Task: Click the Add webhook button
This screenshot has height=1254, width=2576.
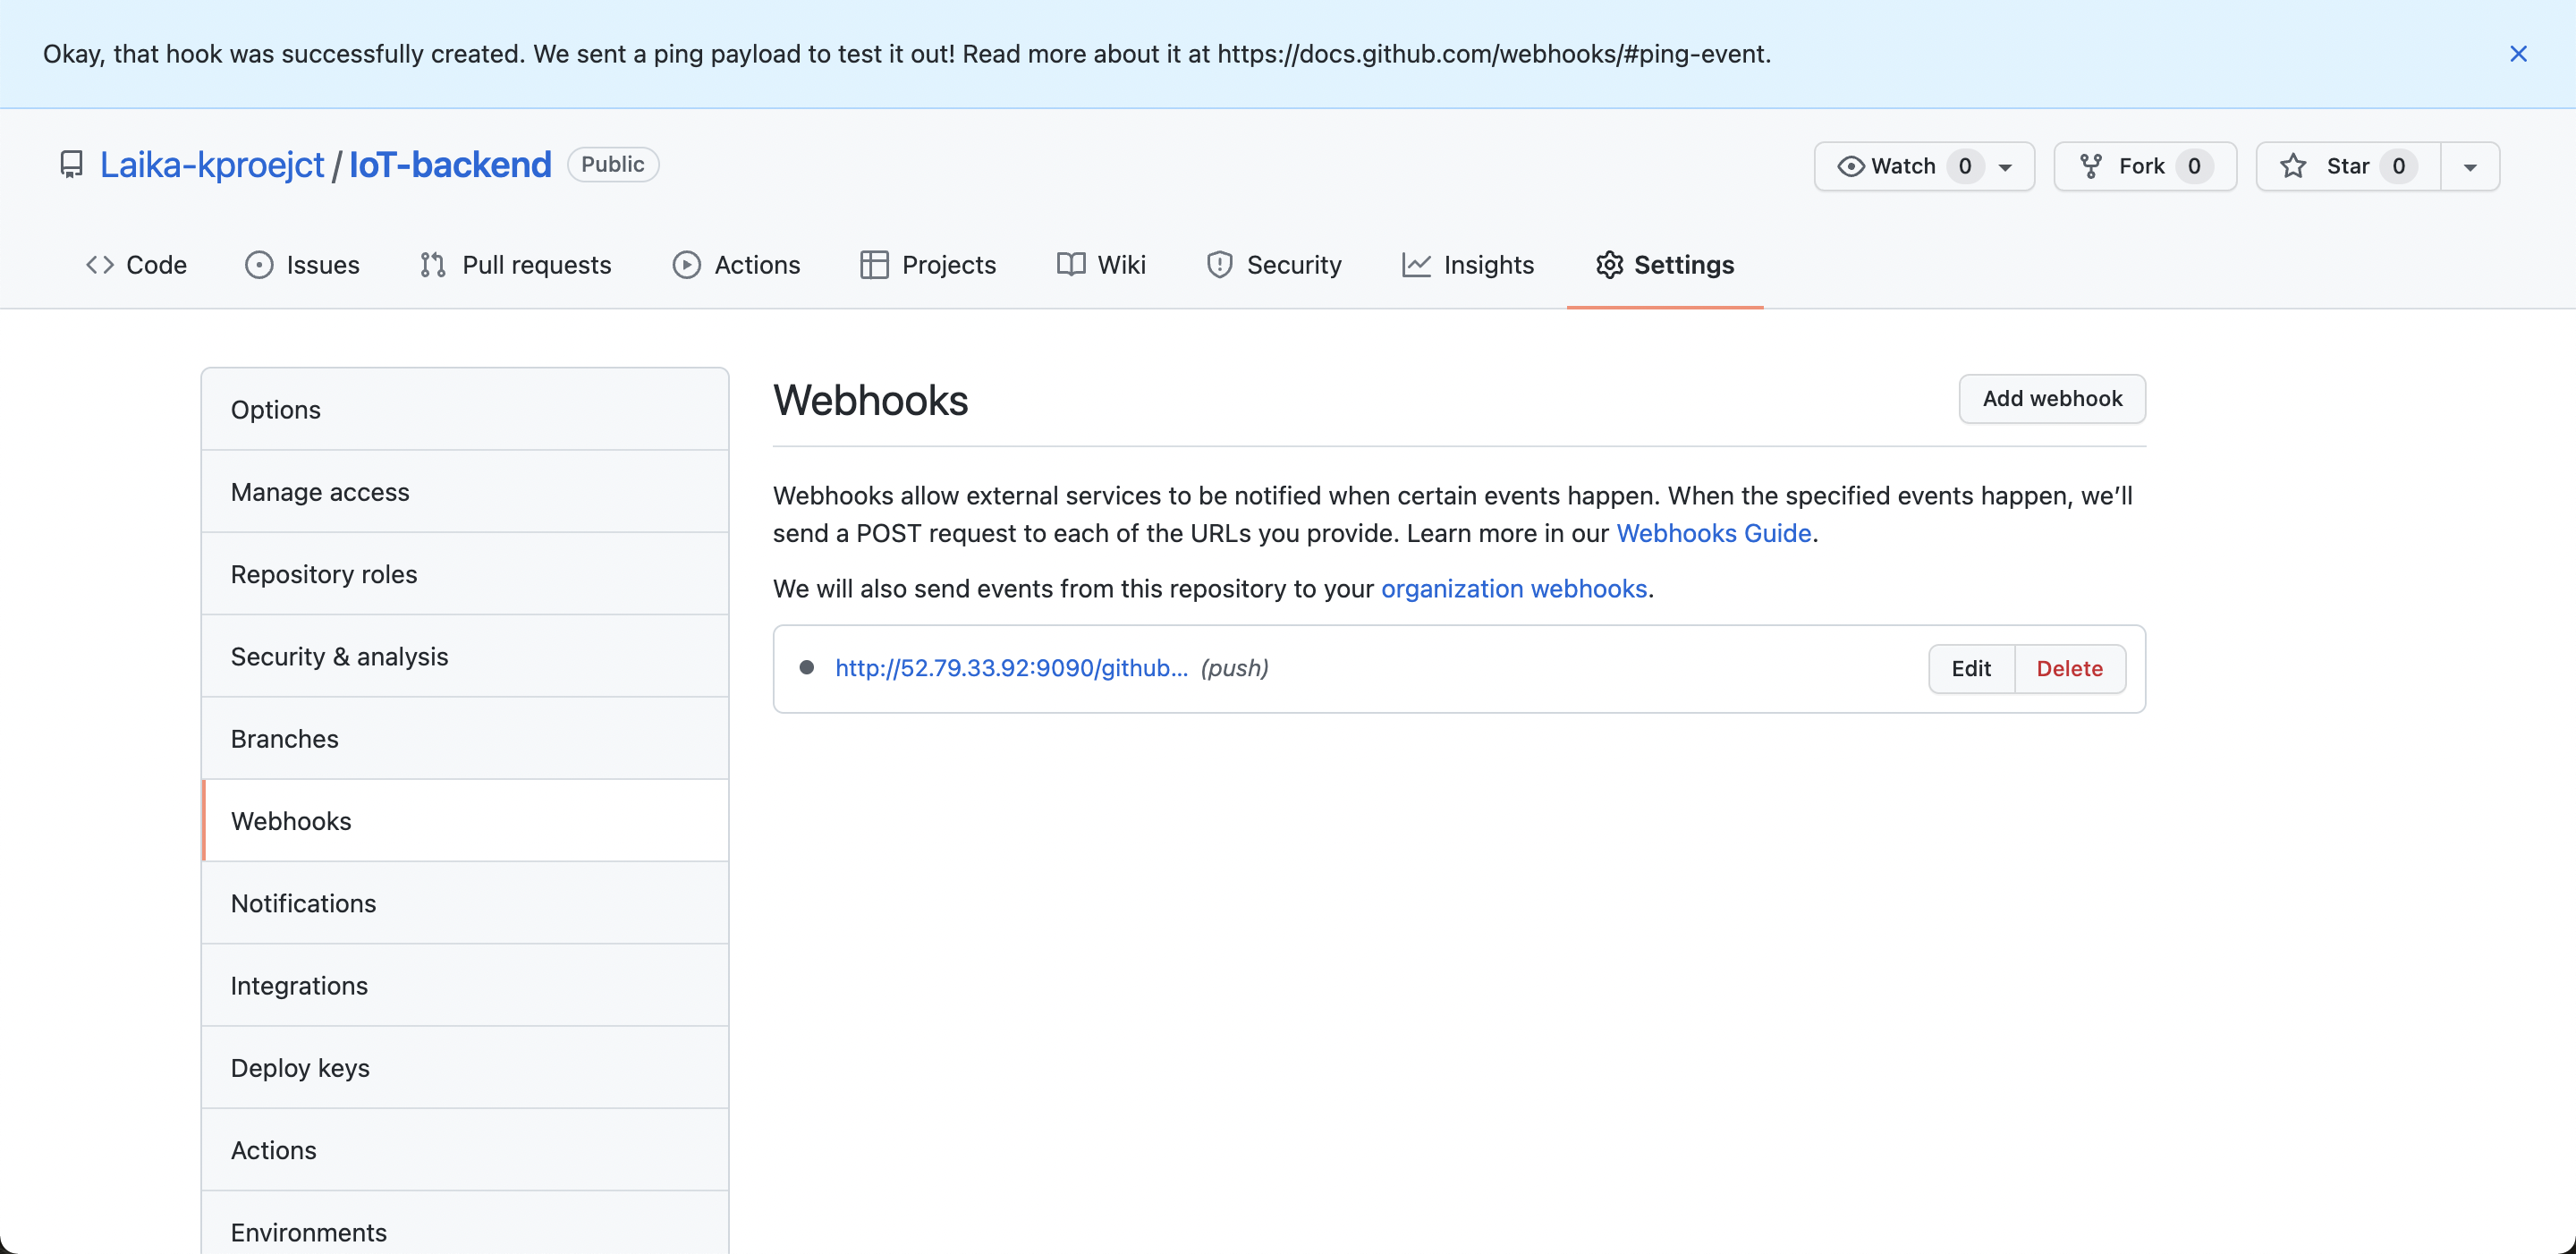Action: (2052, 399)
